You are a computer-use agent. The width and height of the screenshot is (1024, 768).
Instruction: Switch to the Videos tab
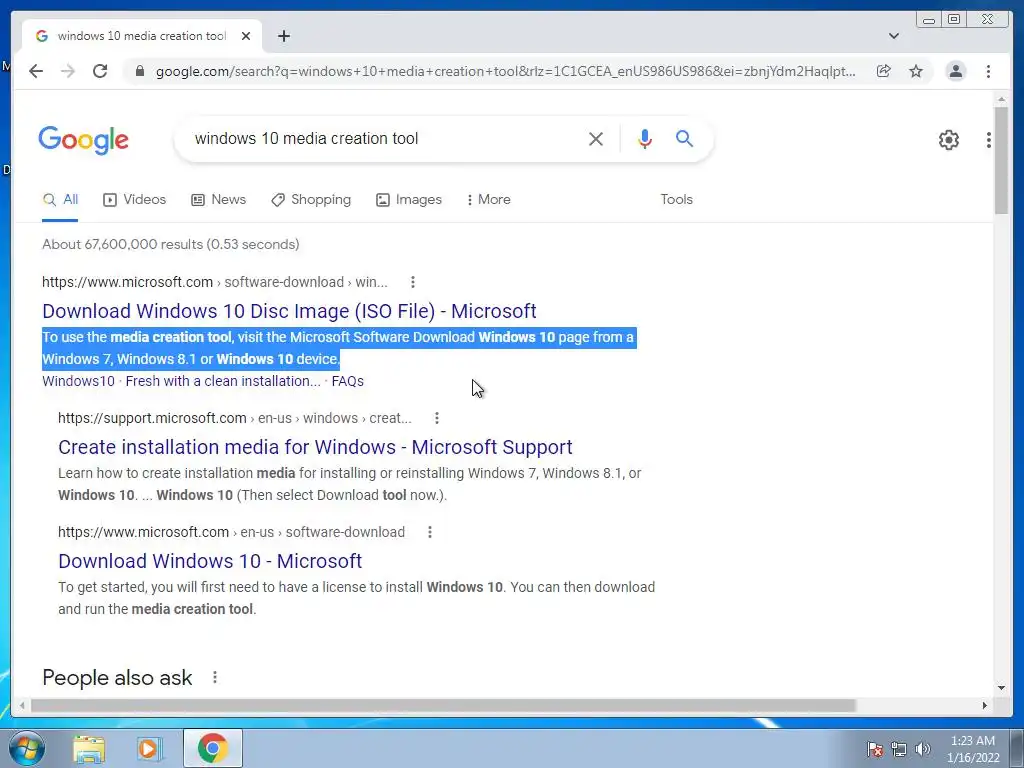[135, 200]
